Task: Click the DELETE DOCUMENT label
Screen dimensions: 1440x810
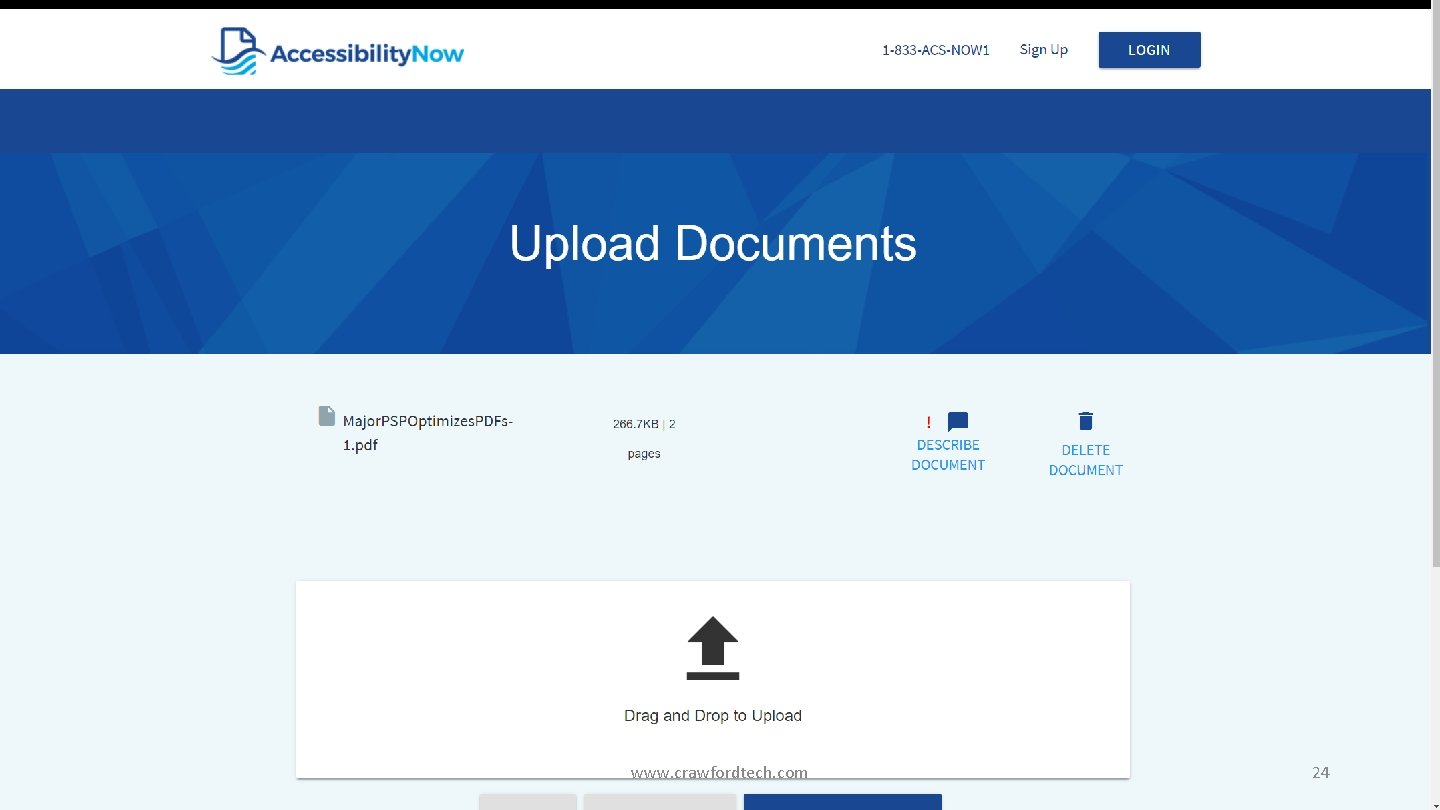Action: (1086, 460)
